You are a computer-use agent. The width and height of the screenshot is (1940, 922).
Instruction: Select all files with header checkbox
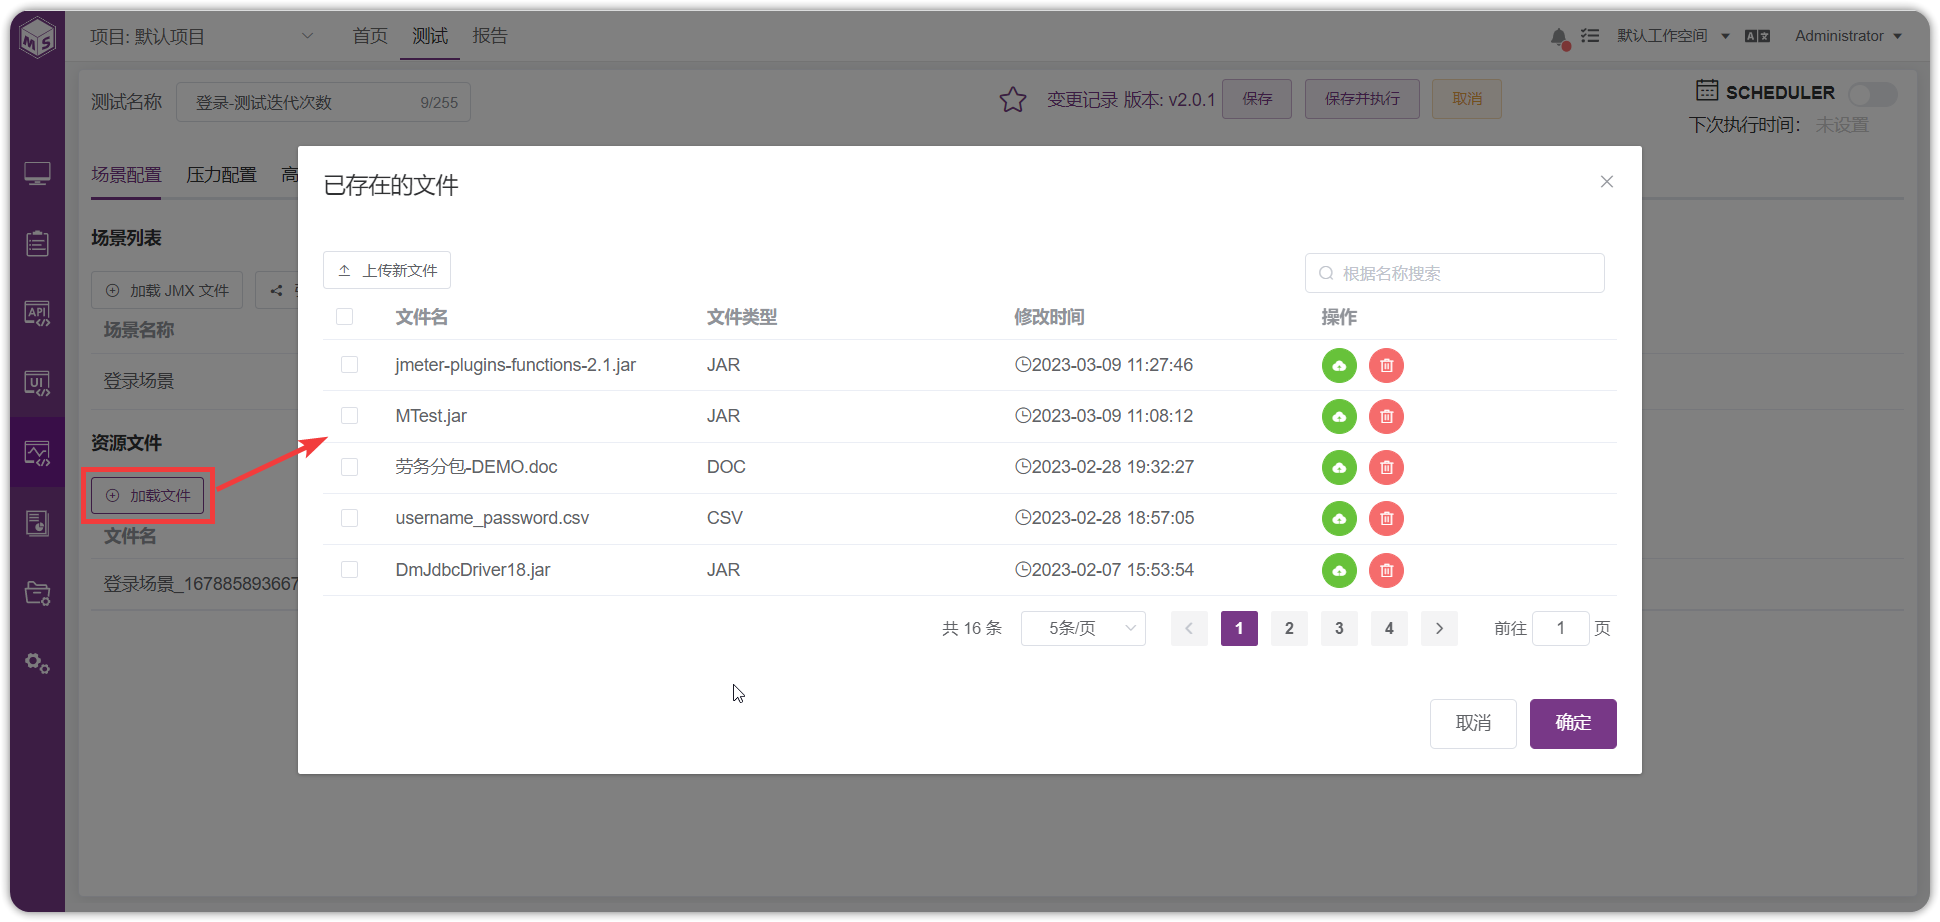[345, 317]
